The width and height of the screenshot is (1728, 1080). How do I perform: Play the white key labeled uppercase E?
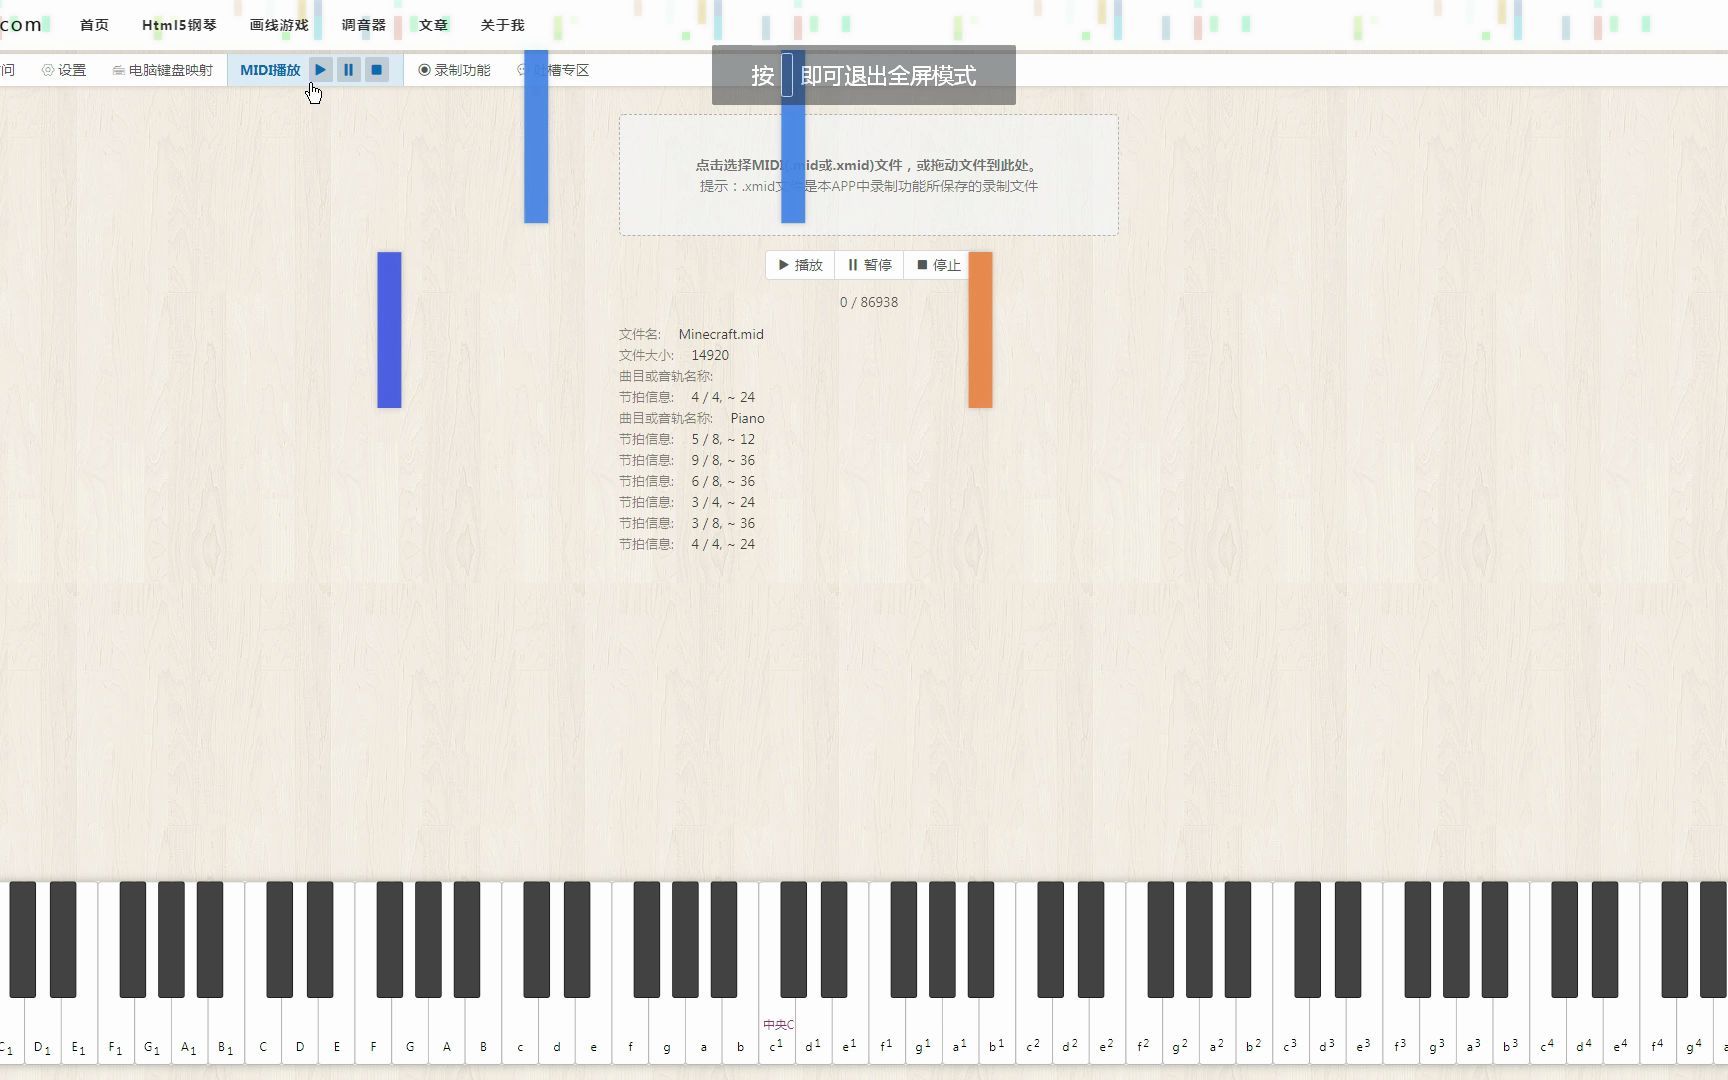pyautogui.click(x=337, y=1030)
